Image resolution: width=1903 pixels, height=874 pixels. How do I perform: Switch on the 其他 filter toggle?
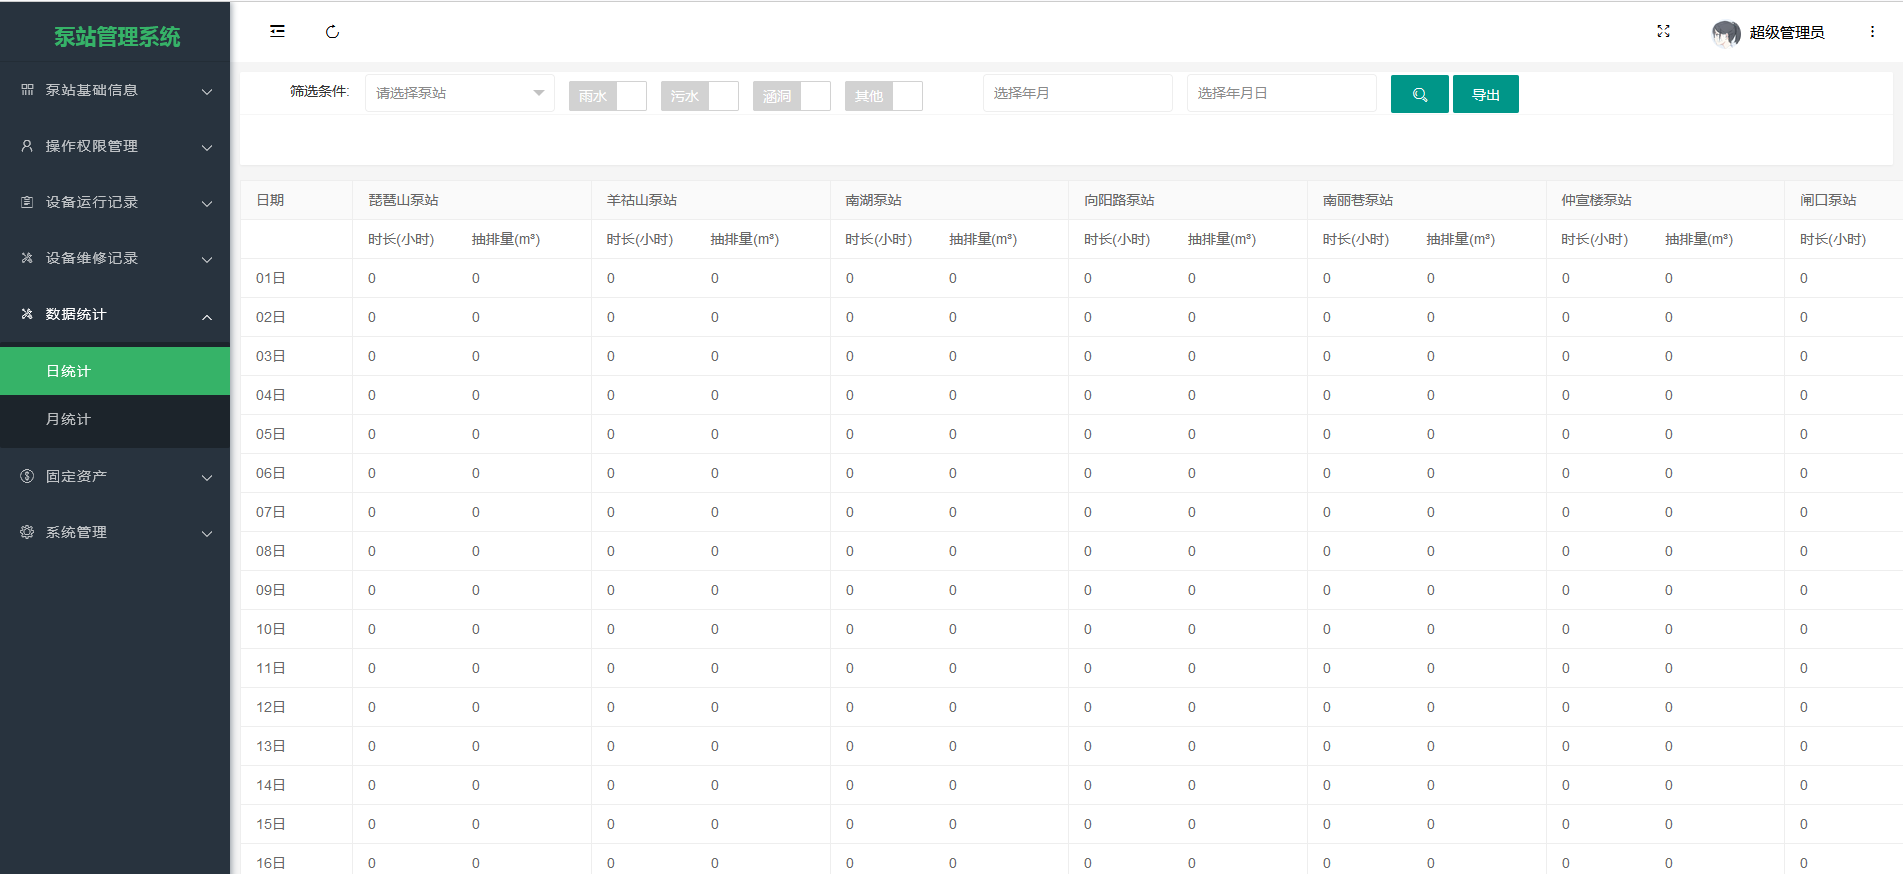883,96
